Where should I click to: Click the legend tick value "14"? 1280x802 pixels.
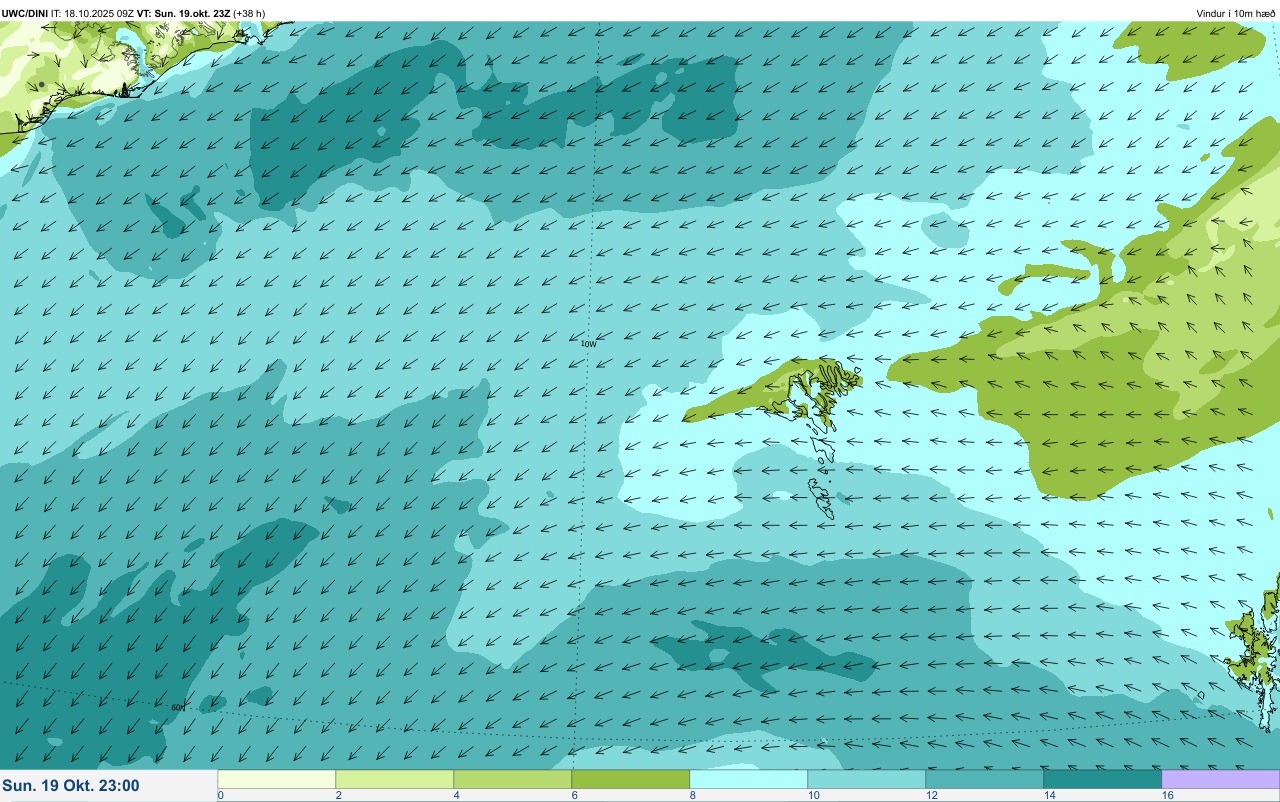click(1049, 795)
